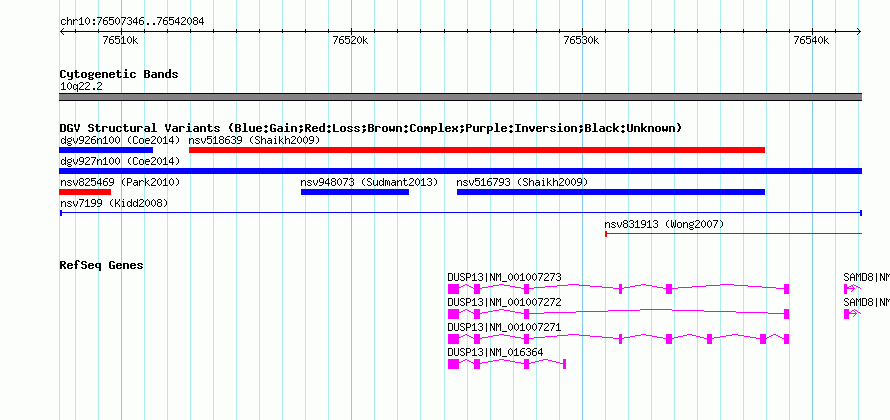Screen dimensions: 890x420
Task: Open the nsv825469 (Park2010) variant label
Action: coord(120,182)
